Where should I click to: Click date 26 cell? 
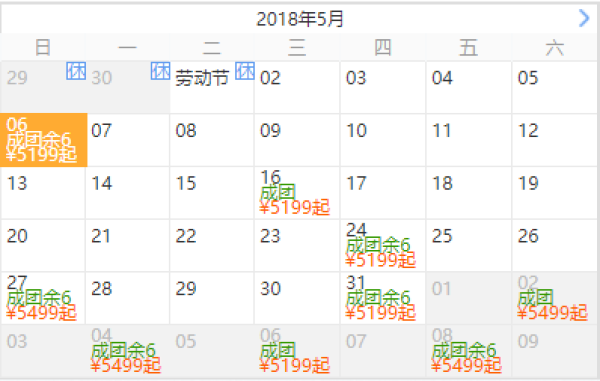click(x=554, y=246)
